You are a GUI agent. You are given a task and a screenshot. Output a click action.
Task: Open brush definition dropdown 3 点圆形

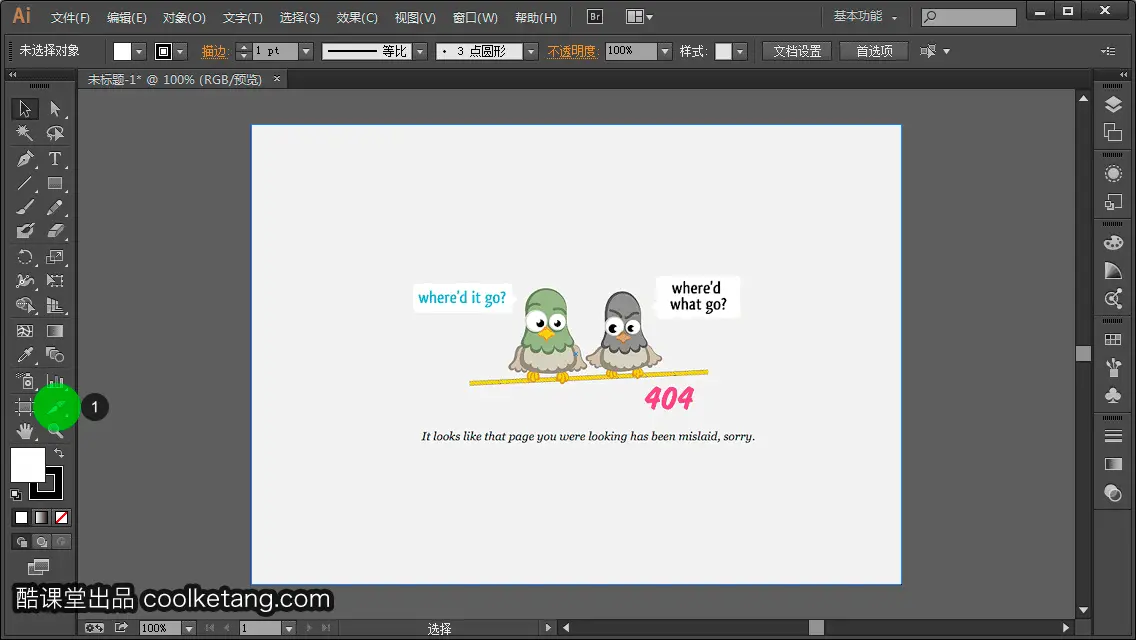[x=531, y=51]
